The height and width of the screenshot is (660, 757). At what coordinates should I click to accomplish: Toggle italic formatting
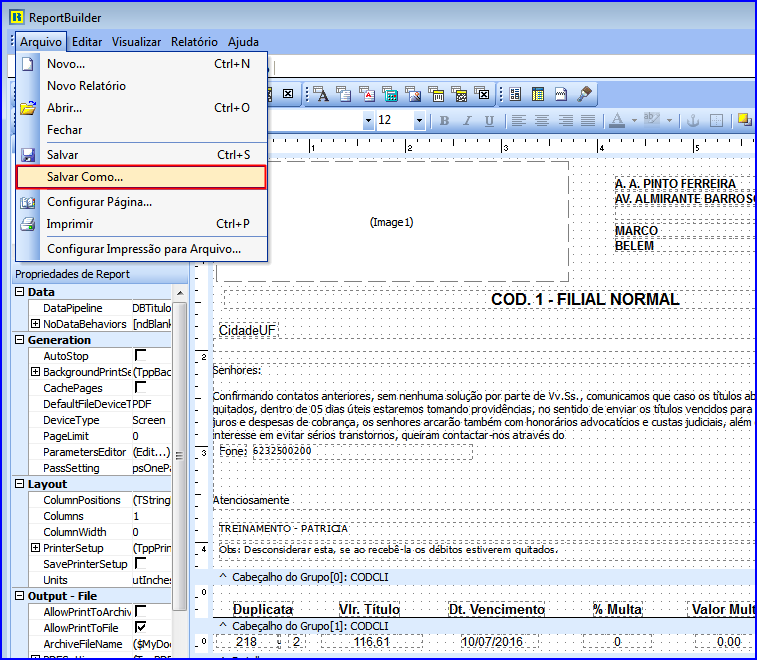(x=467, y=121)
